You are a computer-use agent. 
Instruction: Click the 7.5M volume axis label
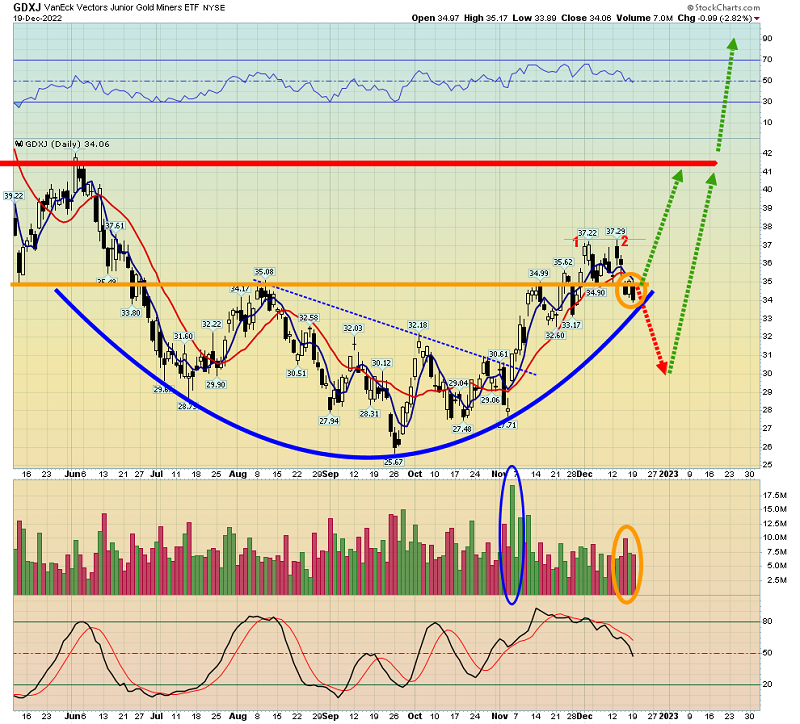click(x=777, y=552)
